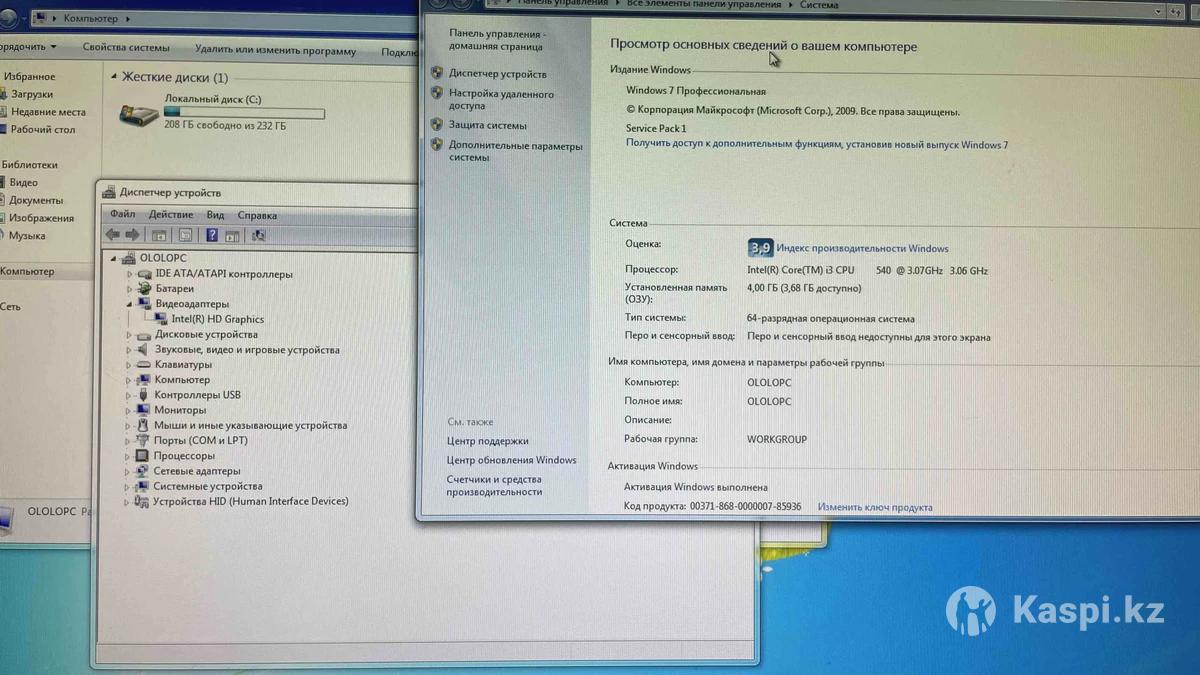This screenshot has height=675, width=1200.
Task: Expand the Устройства HID node
Action: (128, 501)
